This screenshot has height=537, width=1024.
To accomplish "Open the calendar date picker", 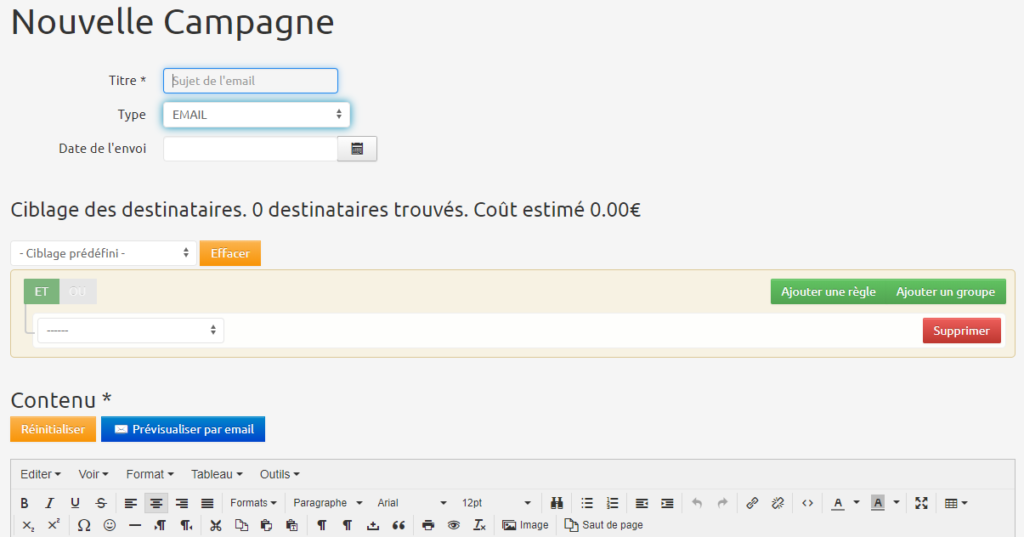I will pyautogui.click(x=357, y=149).
